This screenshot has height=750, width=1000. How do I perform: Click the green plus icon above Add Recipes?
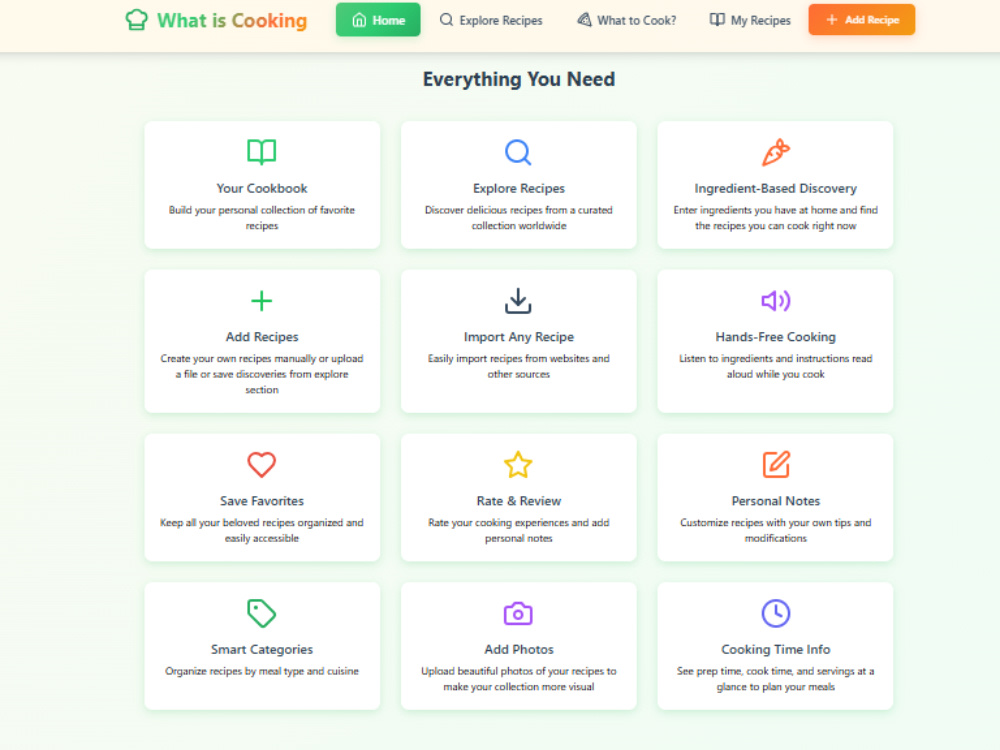point(261,300)
